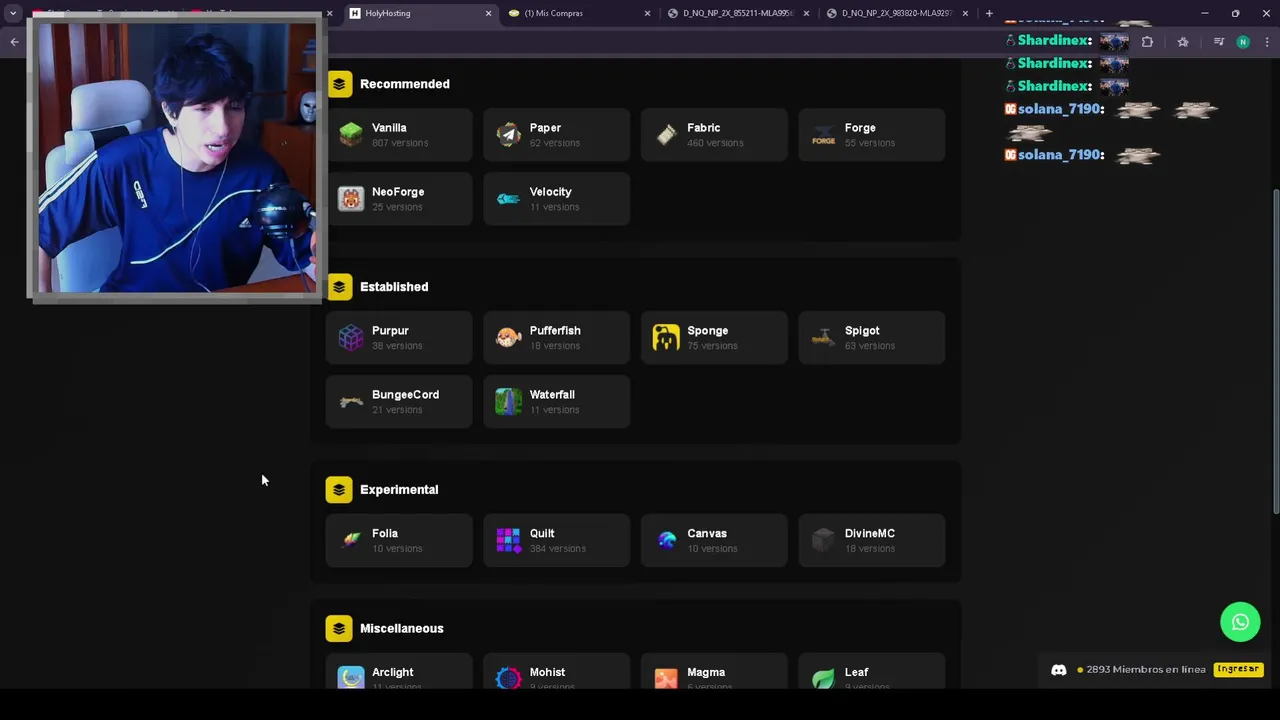This screenshot has width=1280, height=720.
Task: Click the Fabric icon
Action: tap(666, 135)
